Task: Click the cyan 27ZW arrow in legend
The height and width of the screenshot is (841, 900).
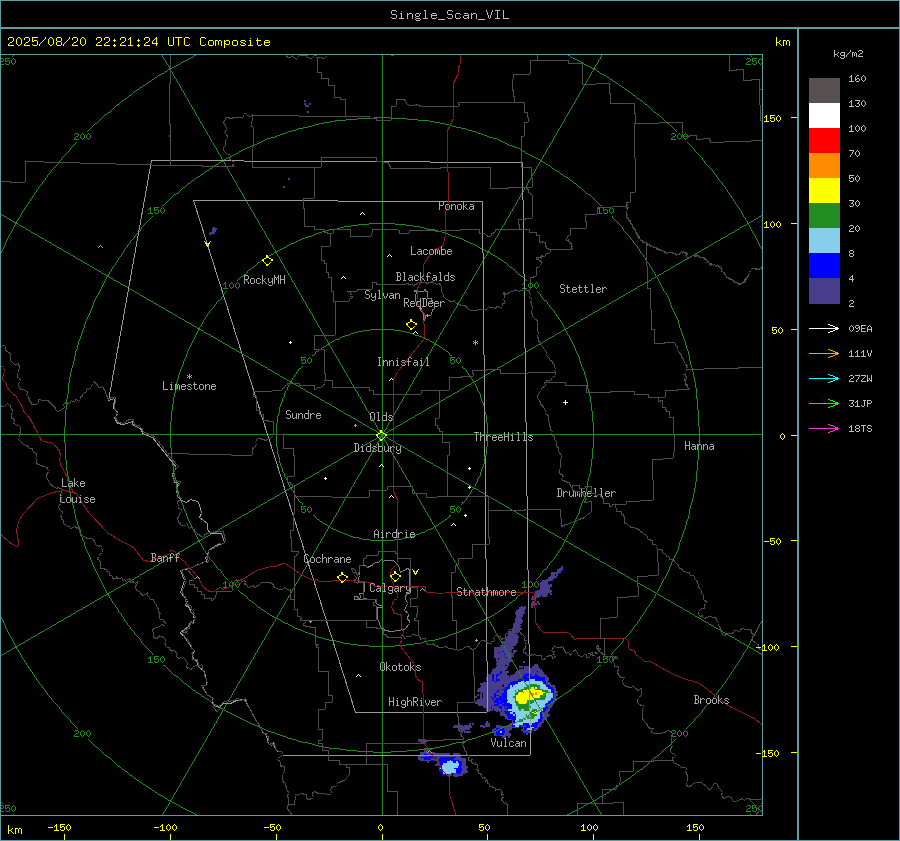Action: click(824, 378)
